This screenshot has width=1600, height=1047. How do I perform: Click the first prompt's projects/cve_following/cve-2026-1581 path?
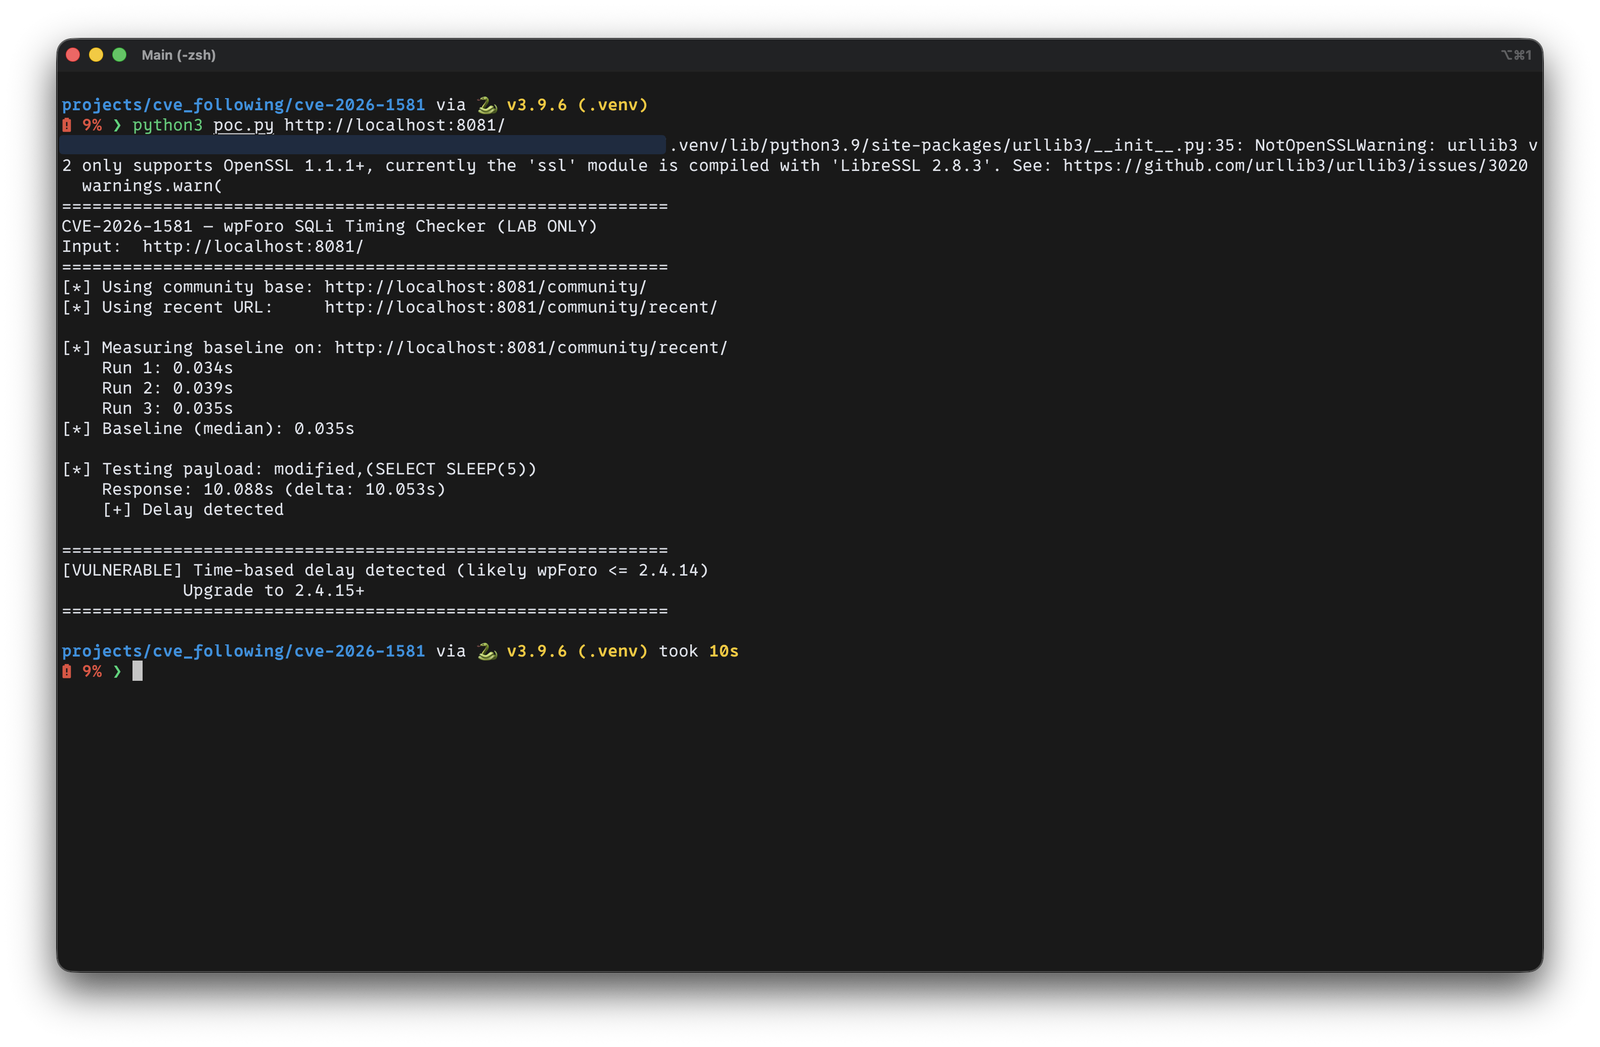coord(243,105)
